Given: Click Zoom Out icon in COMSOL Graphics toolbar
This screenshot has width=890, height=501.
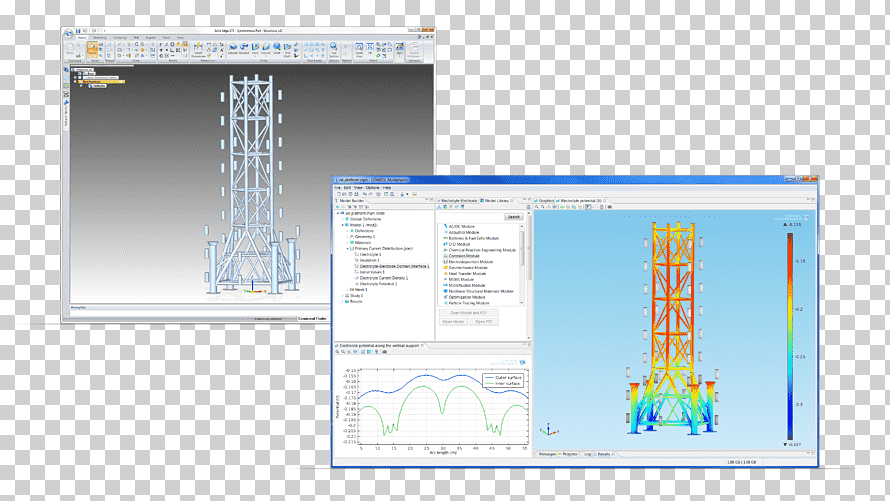Looking at the screenshot, I should tap(543, 207).
